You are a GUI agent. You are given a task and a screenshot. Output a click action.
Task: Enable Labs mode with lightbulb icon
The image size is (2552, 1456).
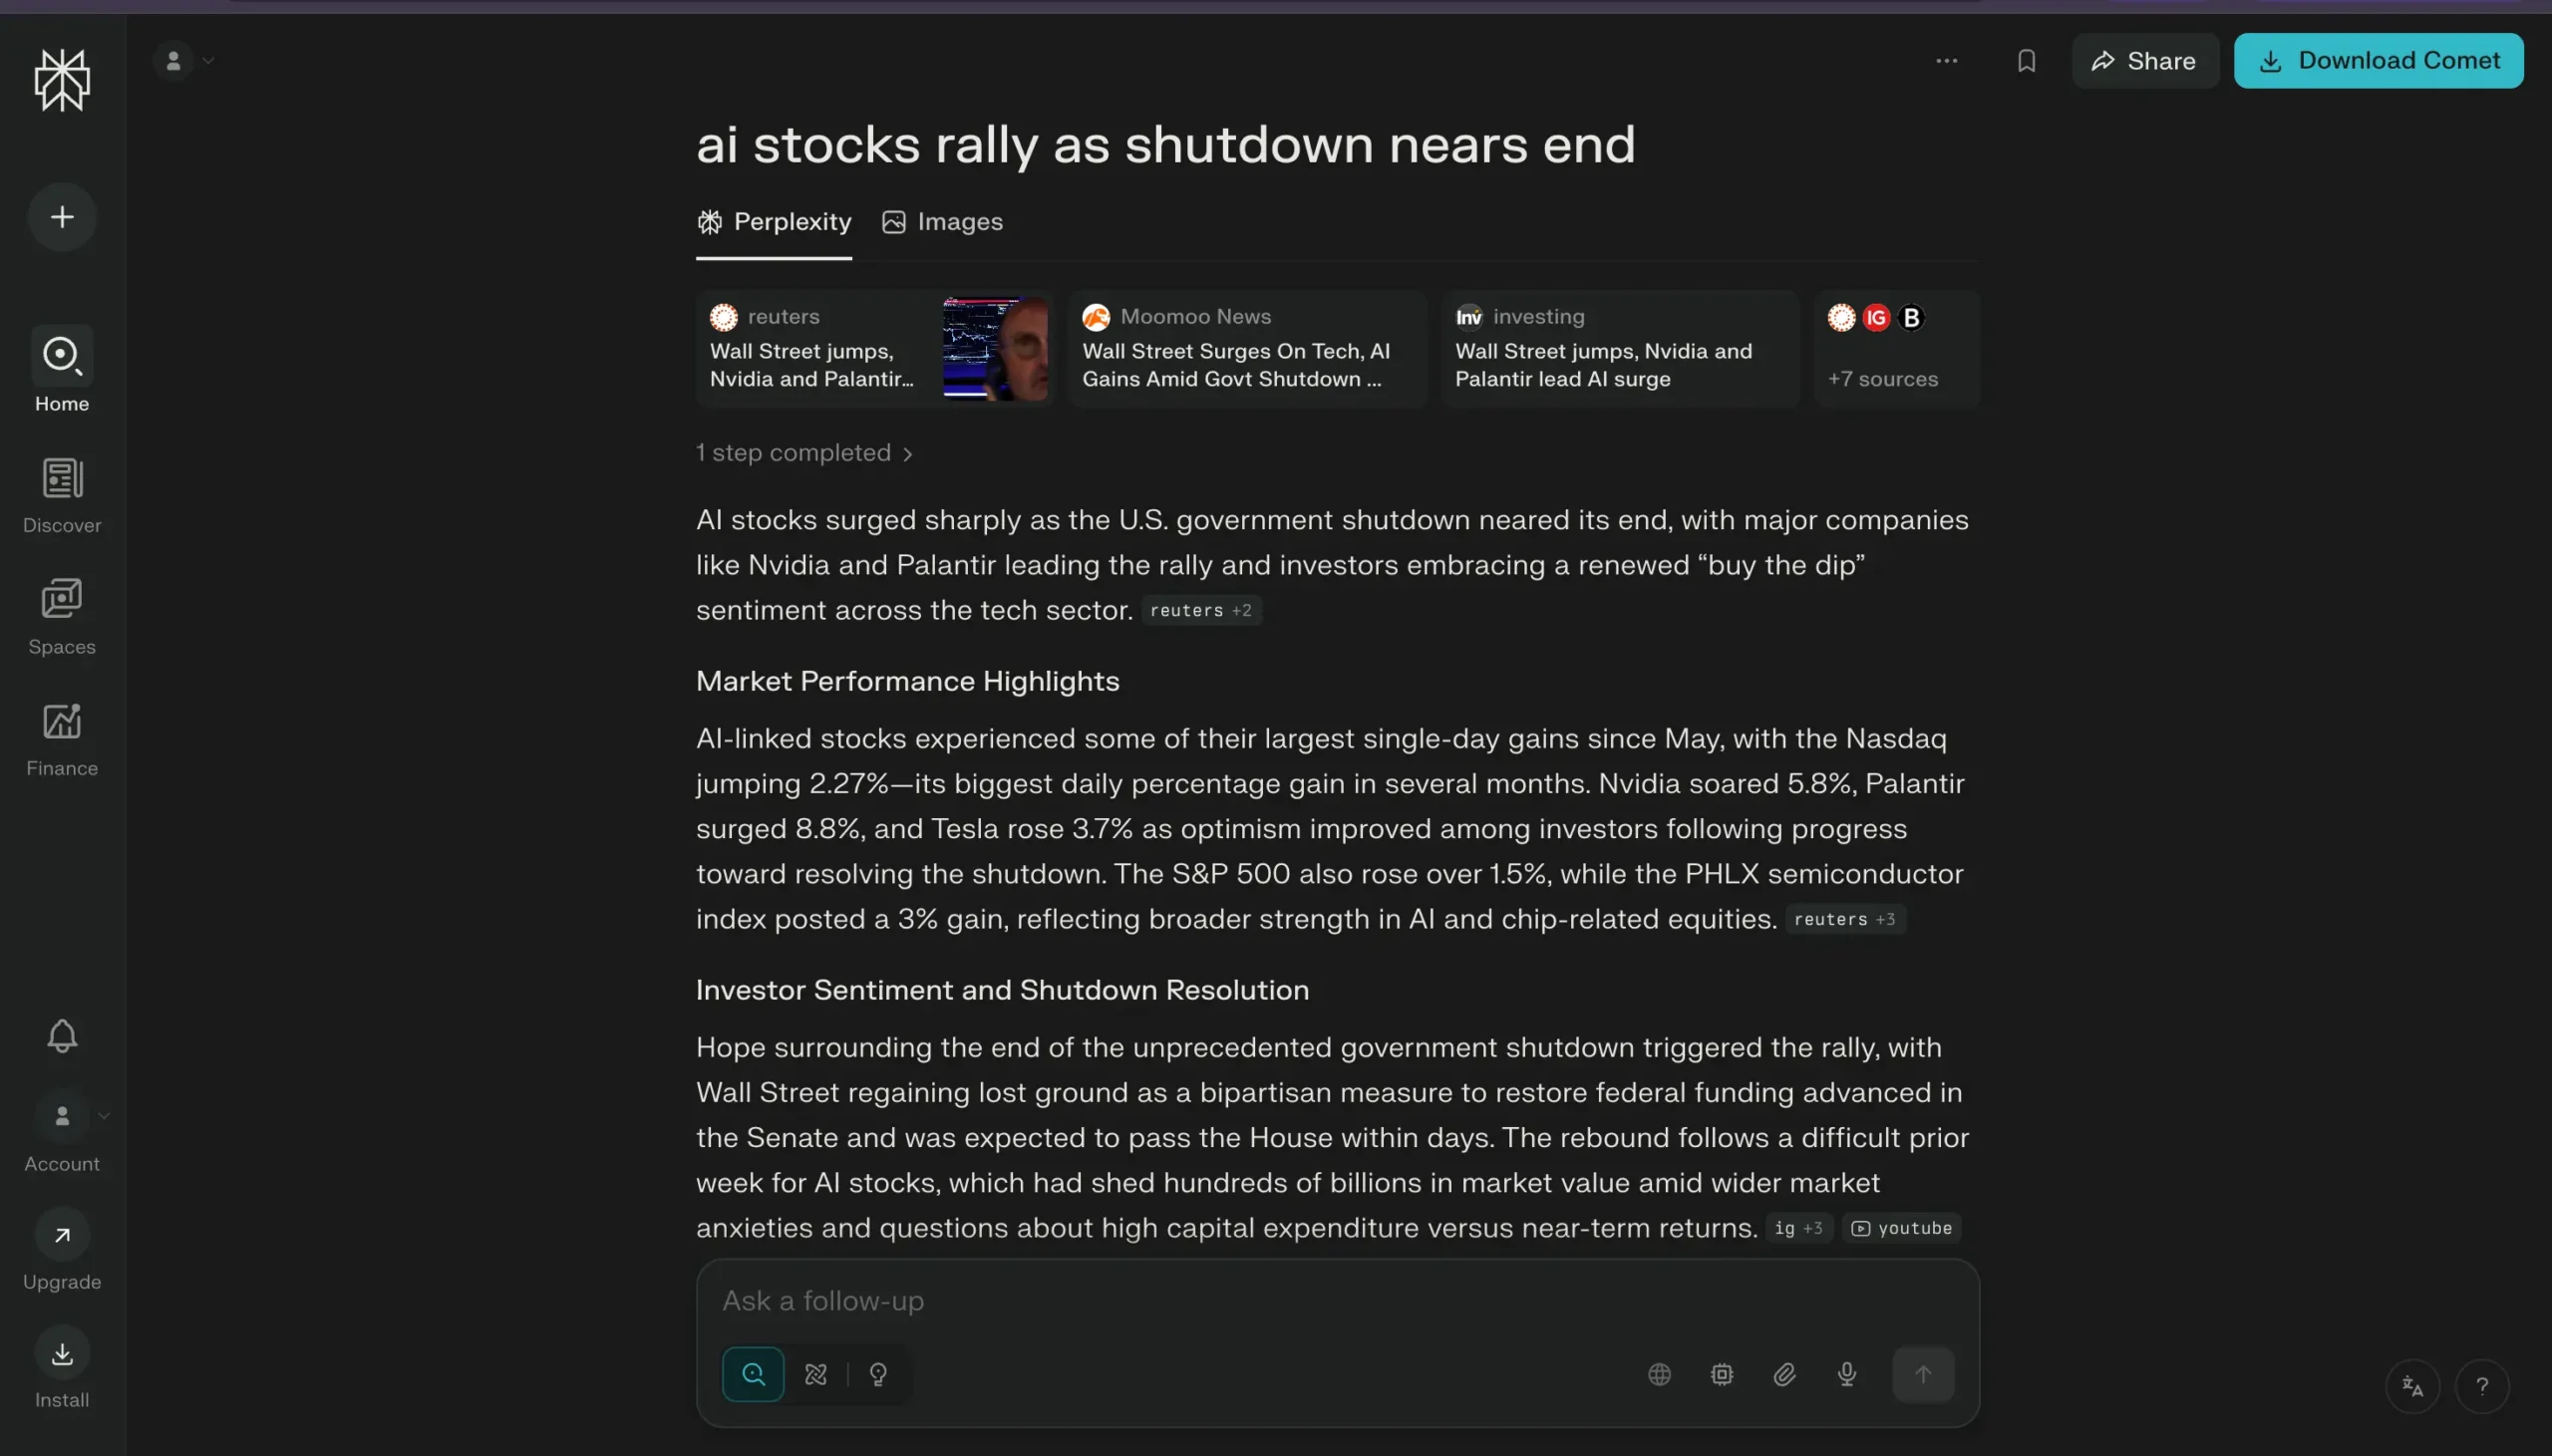point(878,1374)
